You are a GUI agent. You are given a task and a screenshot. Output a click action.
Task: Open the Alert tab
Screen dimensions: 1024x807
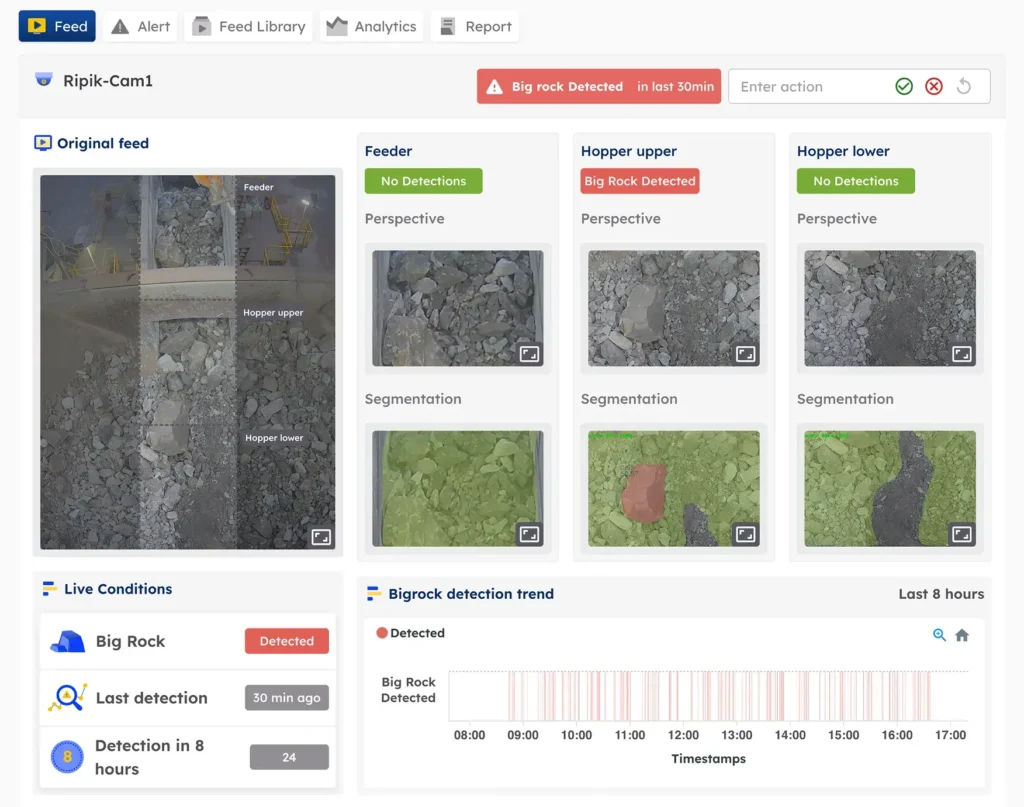point(141,27)
